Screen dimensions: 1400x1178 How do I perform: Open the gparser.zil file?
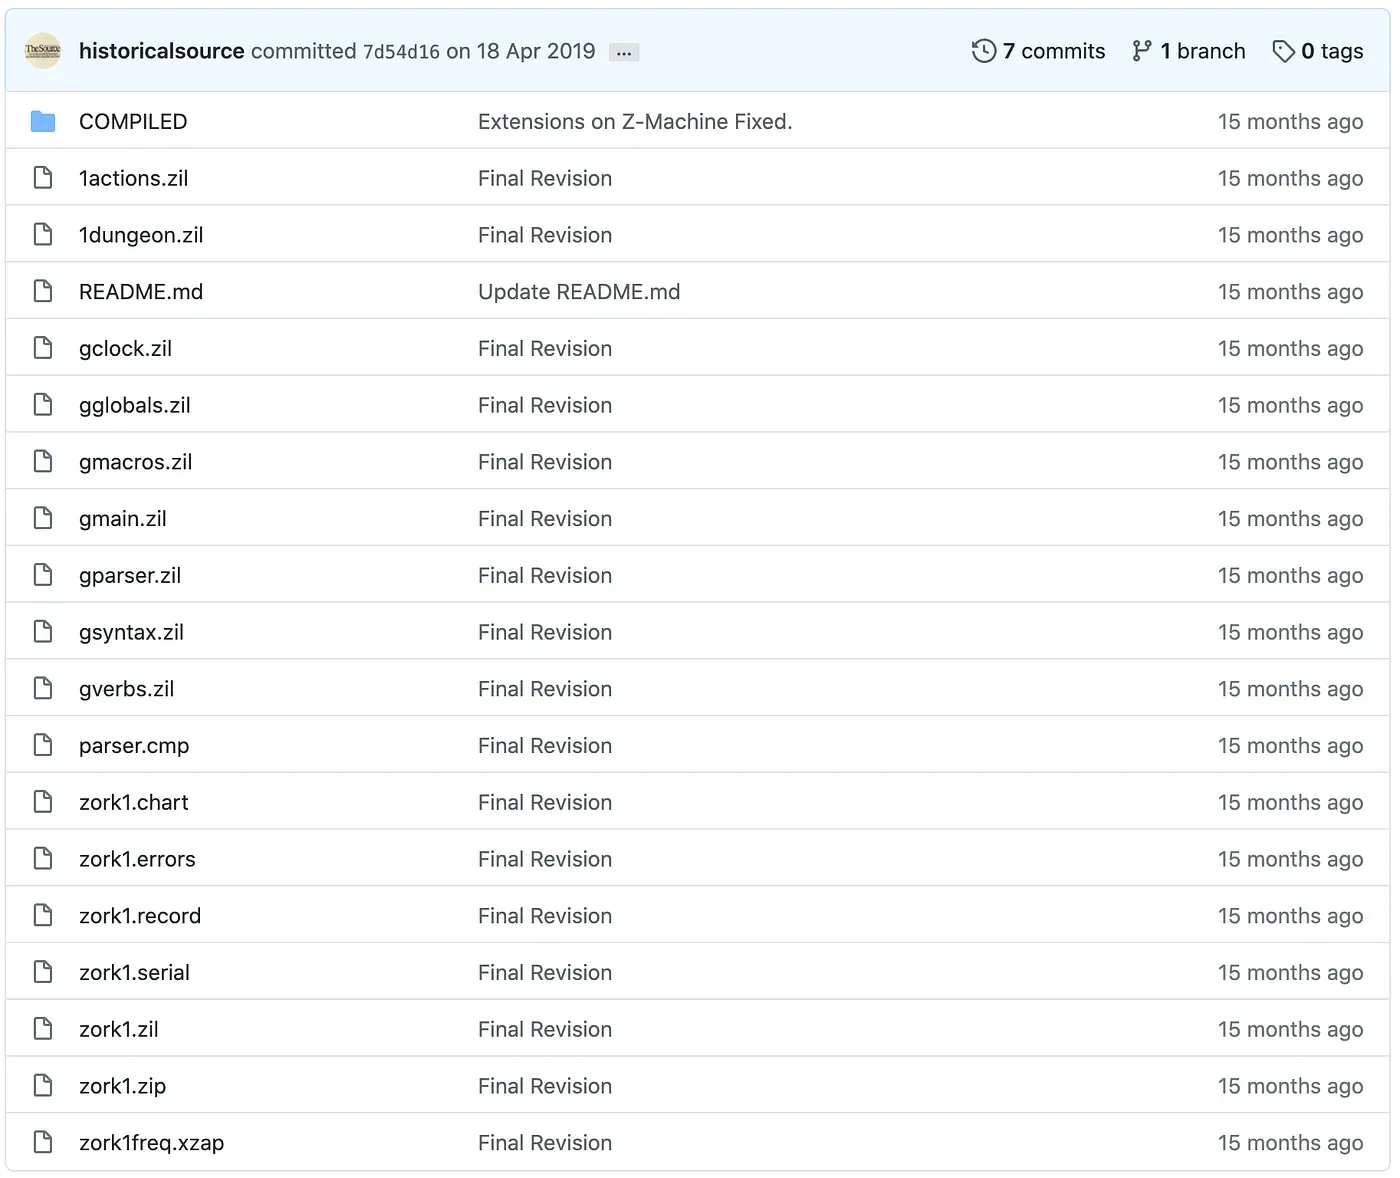click(x=130, y=576)
